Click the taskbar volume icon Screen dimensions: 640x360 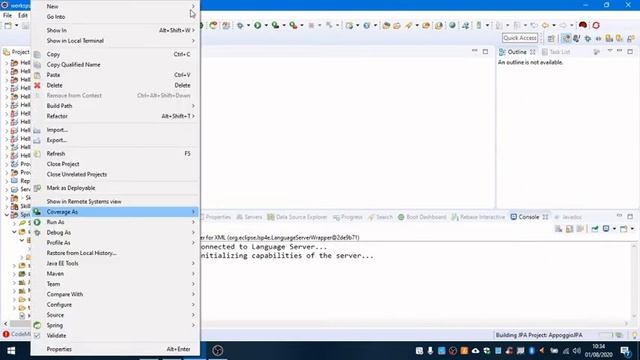pyautogui.click(x=577, y=351)
